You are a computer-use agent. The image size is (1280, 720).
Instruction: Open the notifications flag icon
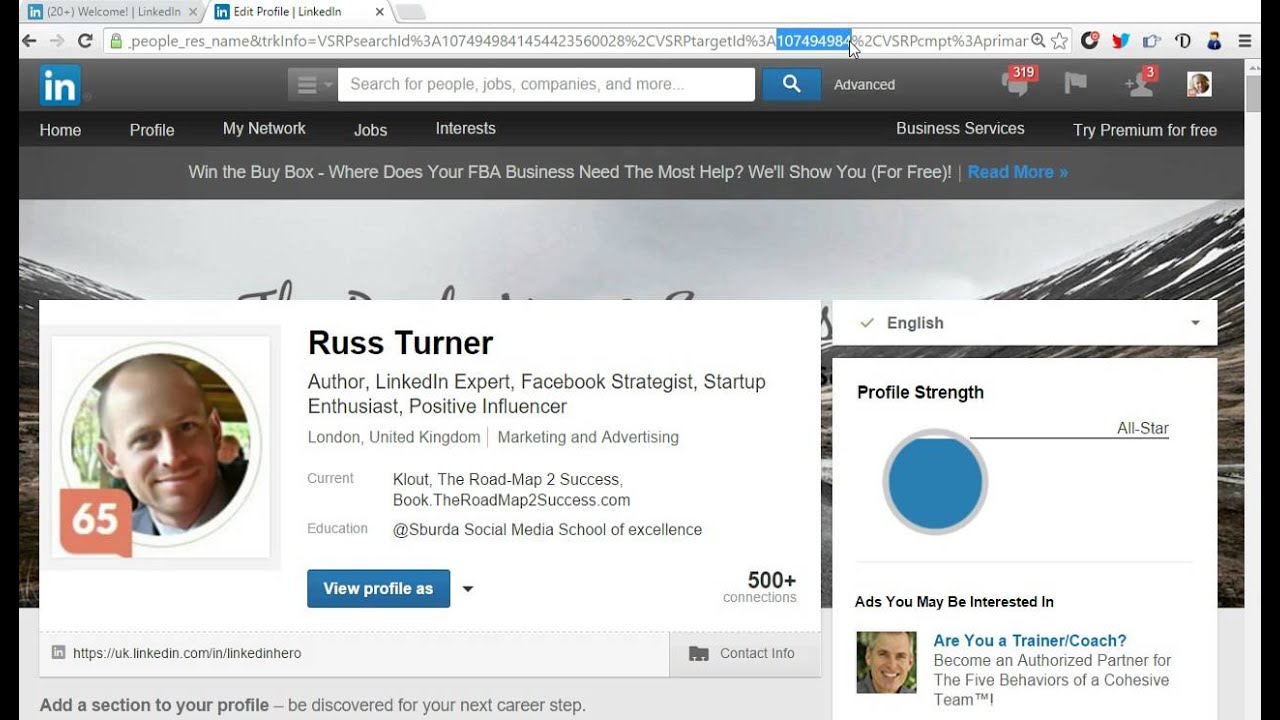point(1076,84)
